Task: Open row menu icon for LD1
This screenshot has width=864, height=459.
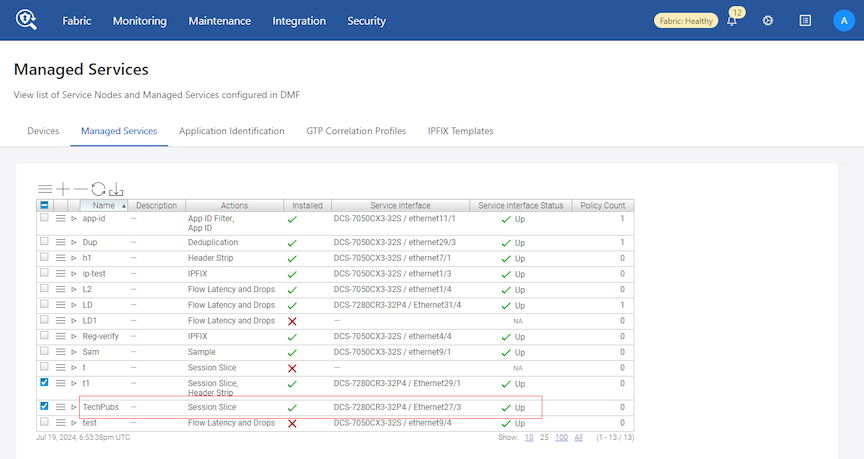Action: [61, 321]
